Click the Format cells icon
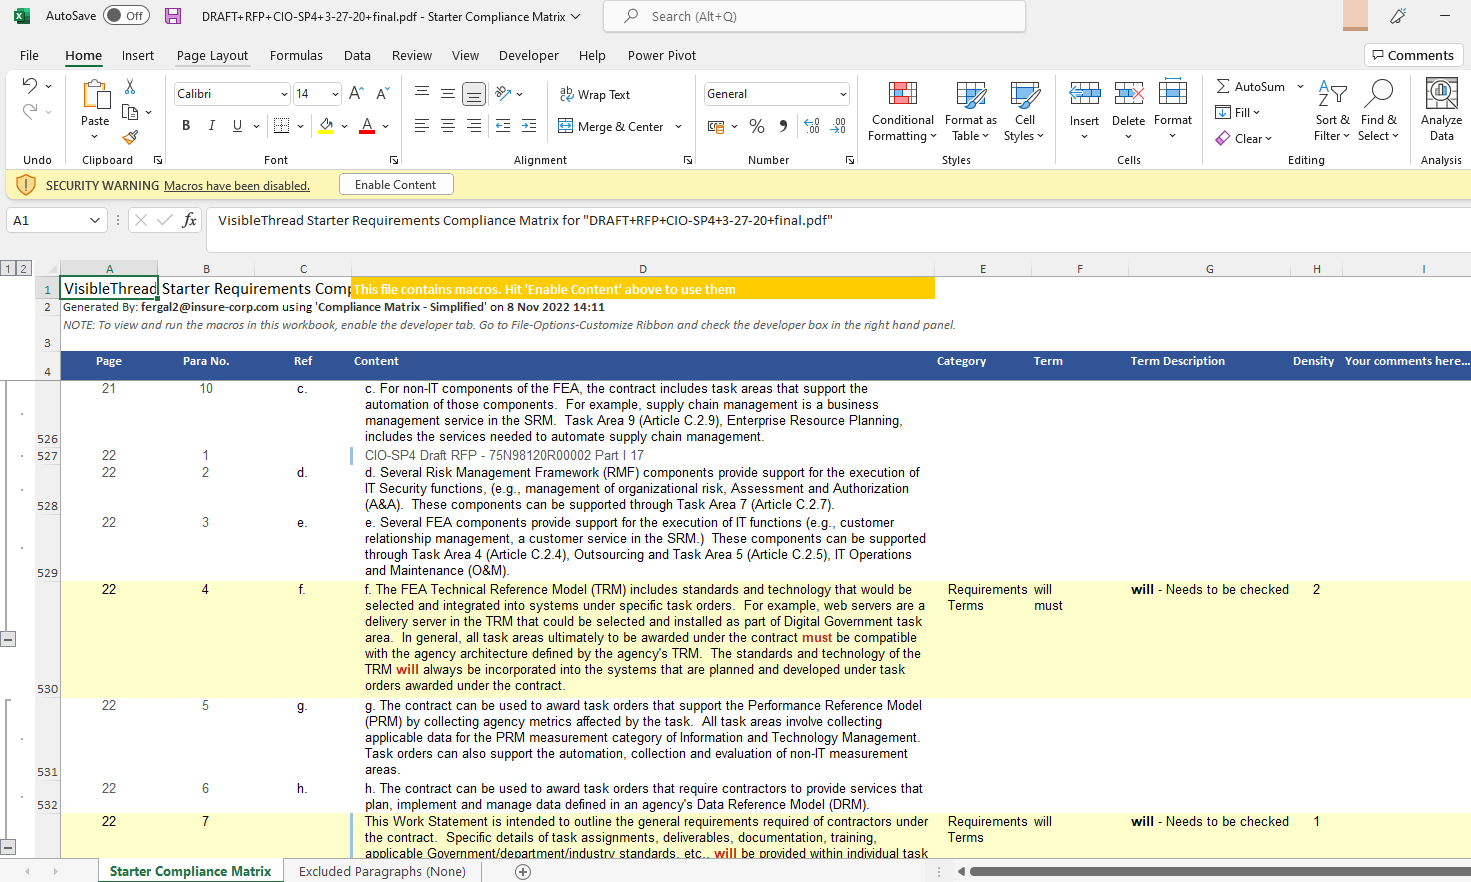 pos(1172,94)
